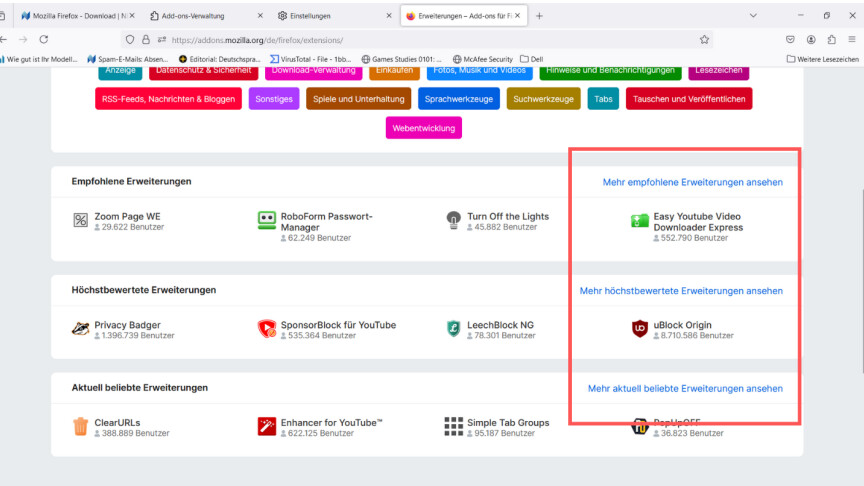The width and height of the screenshot is (864, 486).
Task: Open the Firefox hamburger menu
Action: click(x=852, y=40)
